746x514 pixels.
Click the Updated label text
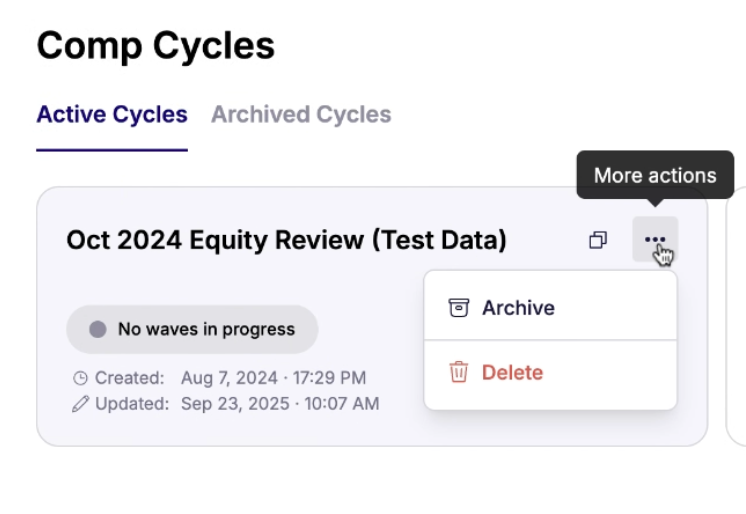pos(132,404)
